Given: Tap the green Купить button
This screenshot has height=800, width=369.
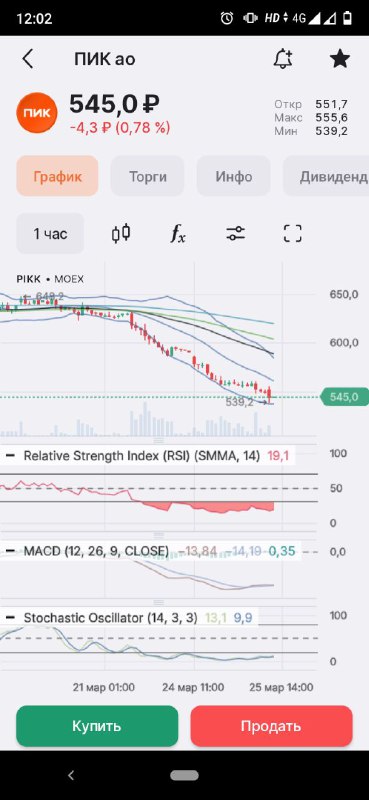Looking at the screenshot, I should [97, 726].
